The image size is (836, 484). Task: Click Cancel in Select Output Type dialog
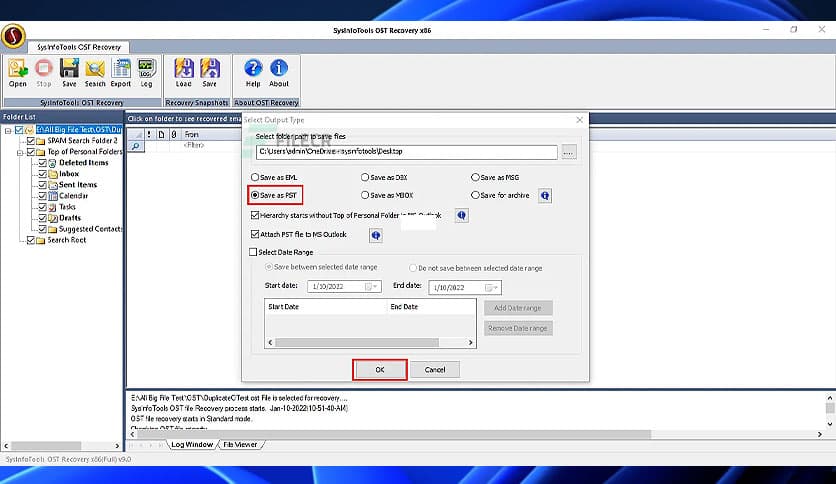(x=435, y=369)
